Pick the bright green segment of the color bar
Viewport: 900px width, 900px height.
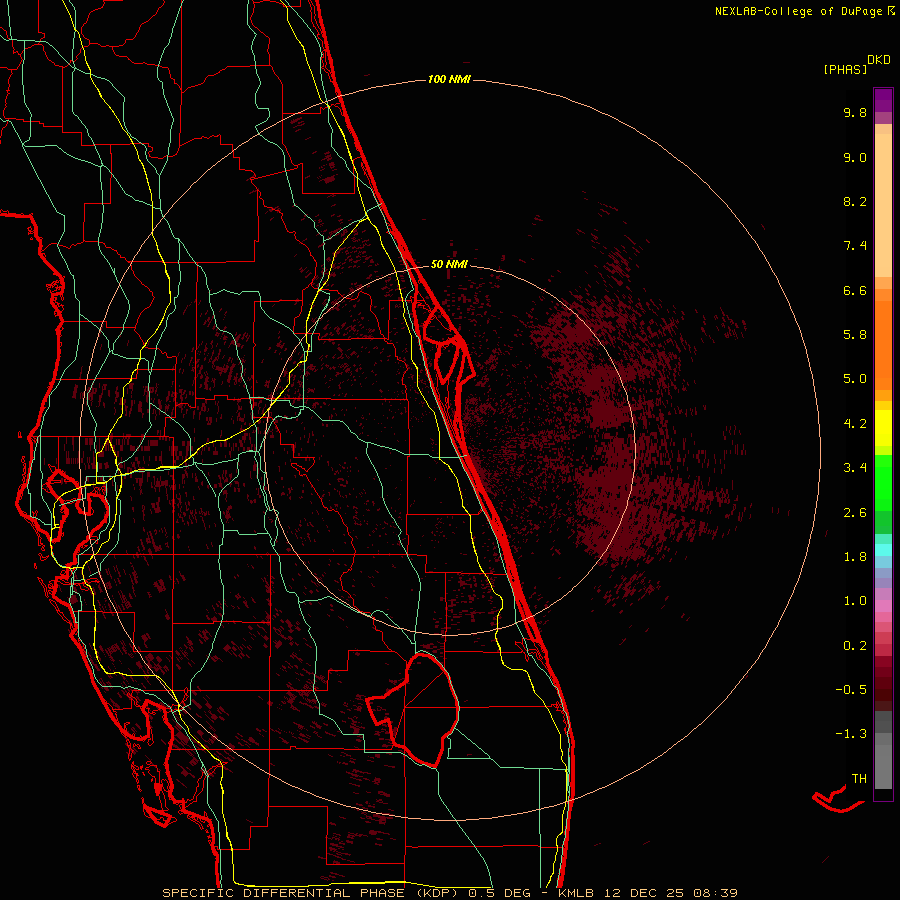coord(883,482)
